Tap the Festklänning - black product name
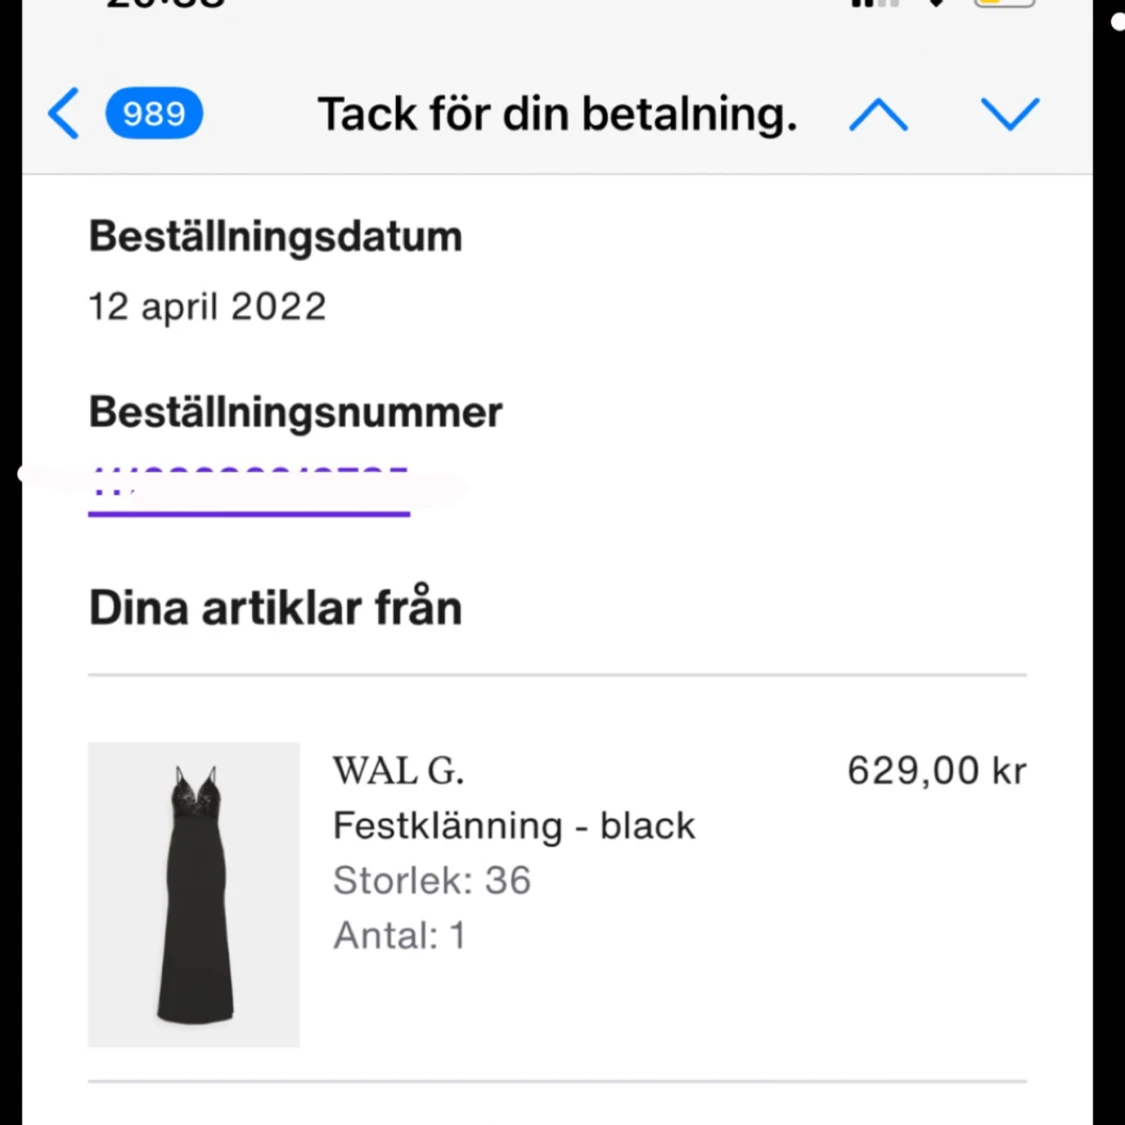This screenshot has width=1125, height=1125. pyautogui.click(x=513, y=826)
